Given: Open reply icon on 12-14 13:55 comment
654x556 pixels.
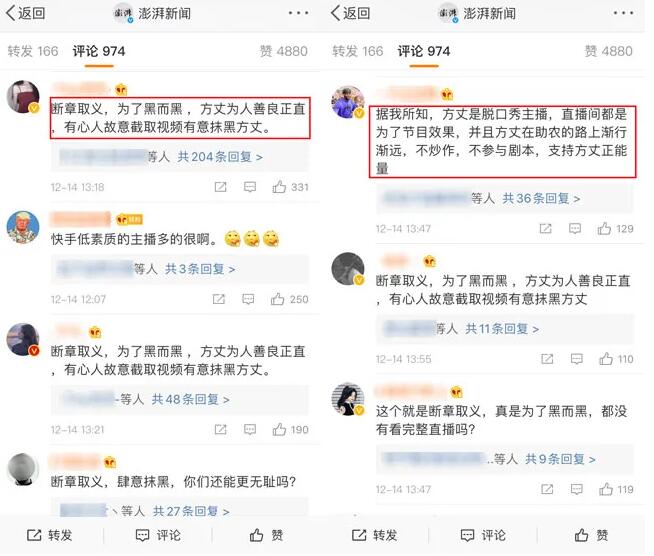Looking at the screenshot, I should tap(576, 359).
